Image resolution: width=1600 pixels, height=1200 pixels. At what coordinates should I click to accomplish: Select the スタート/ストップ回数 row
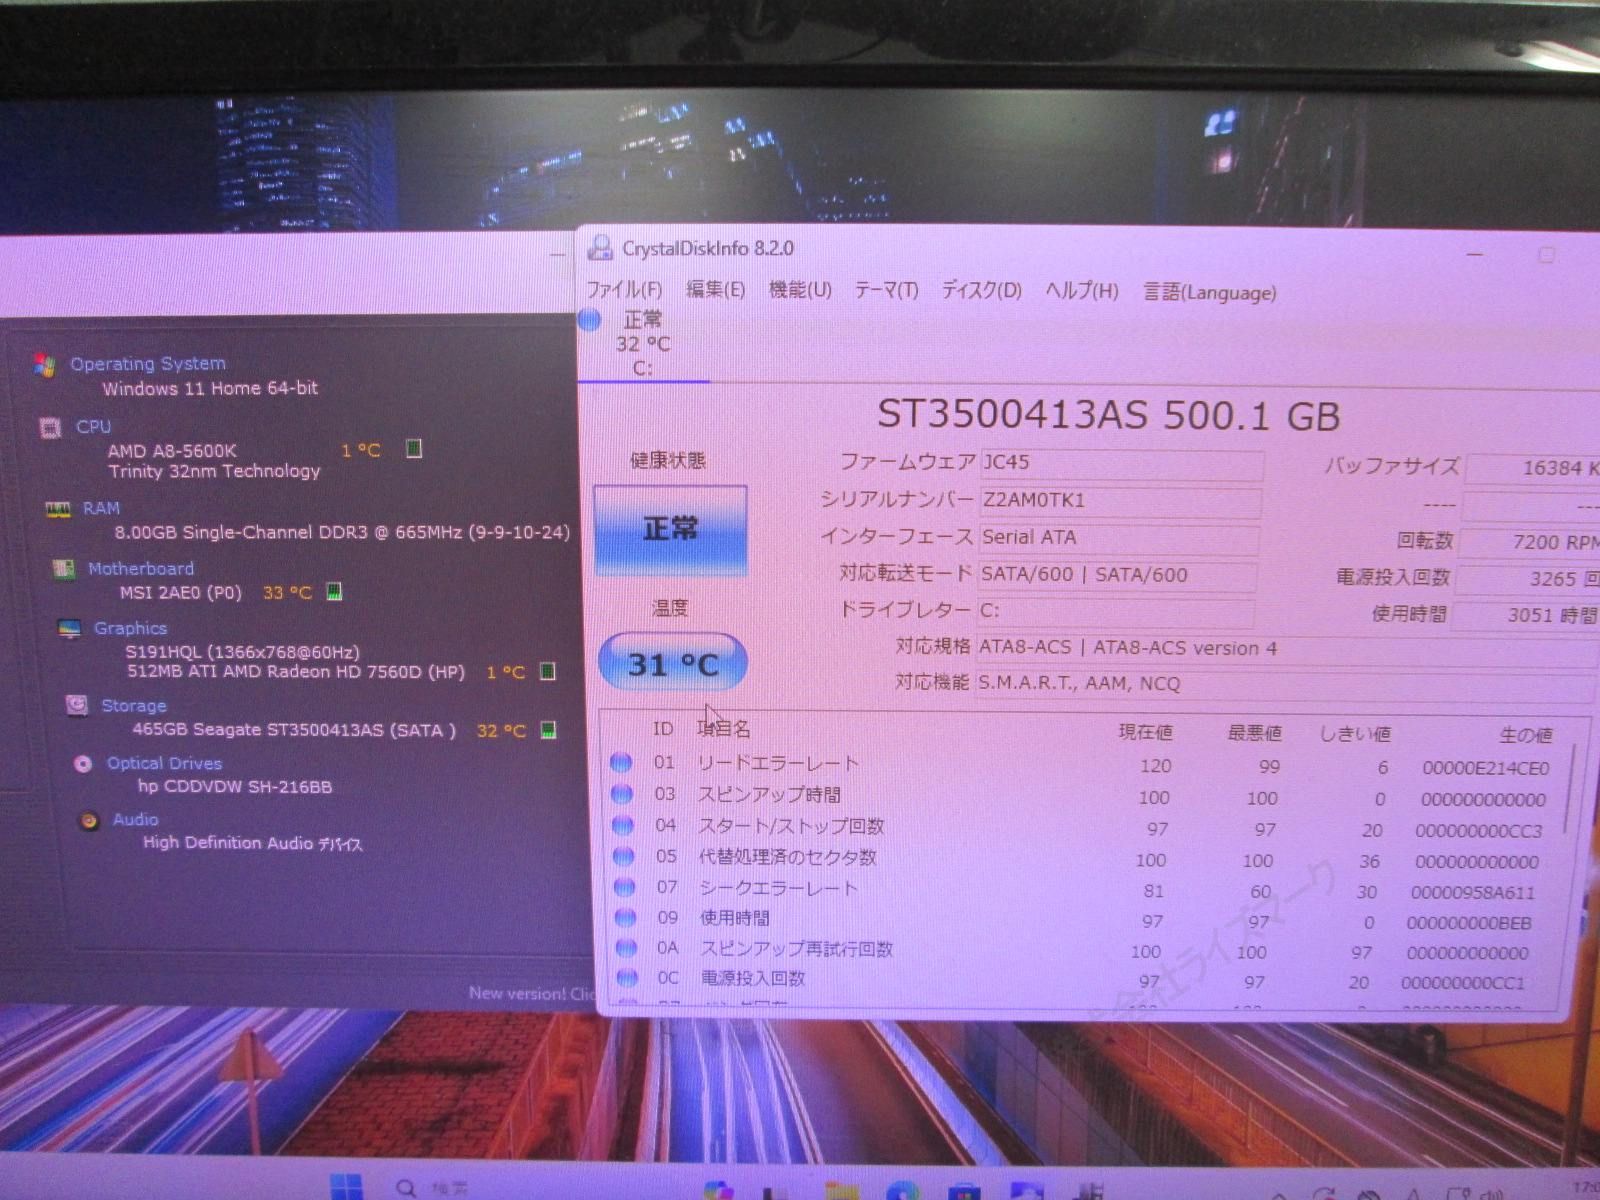click(1083, 828)
